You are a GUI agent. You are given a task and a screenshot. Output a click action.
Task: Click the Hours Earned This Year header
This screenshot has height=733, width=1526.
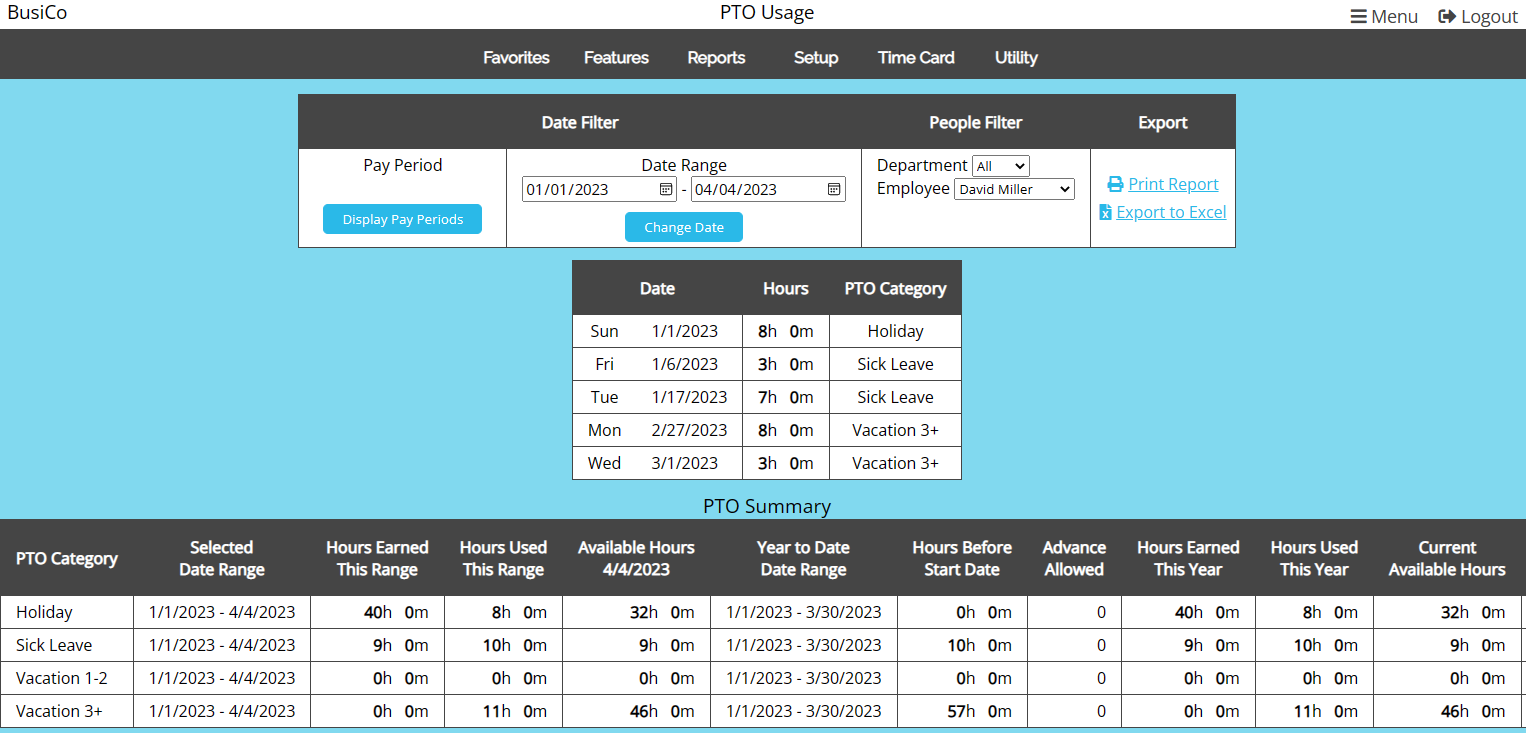pos(1188,558)
